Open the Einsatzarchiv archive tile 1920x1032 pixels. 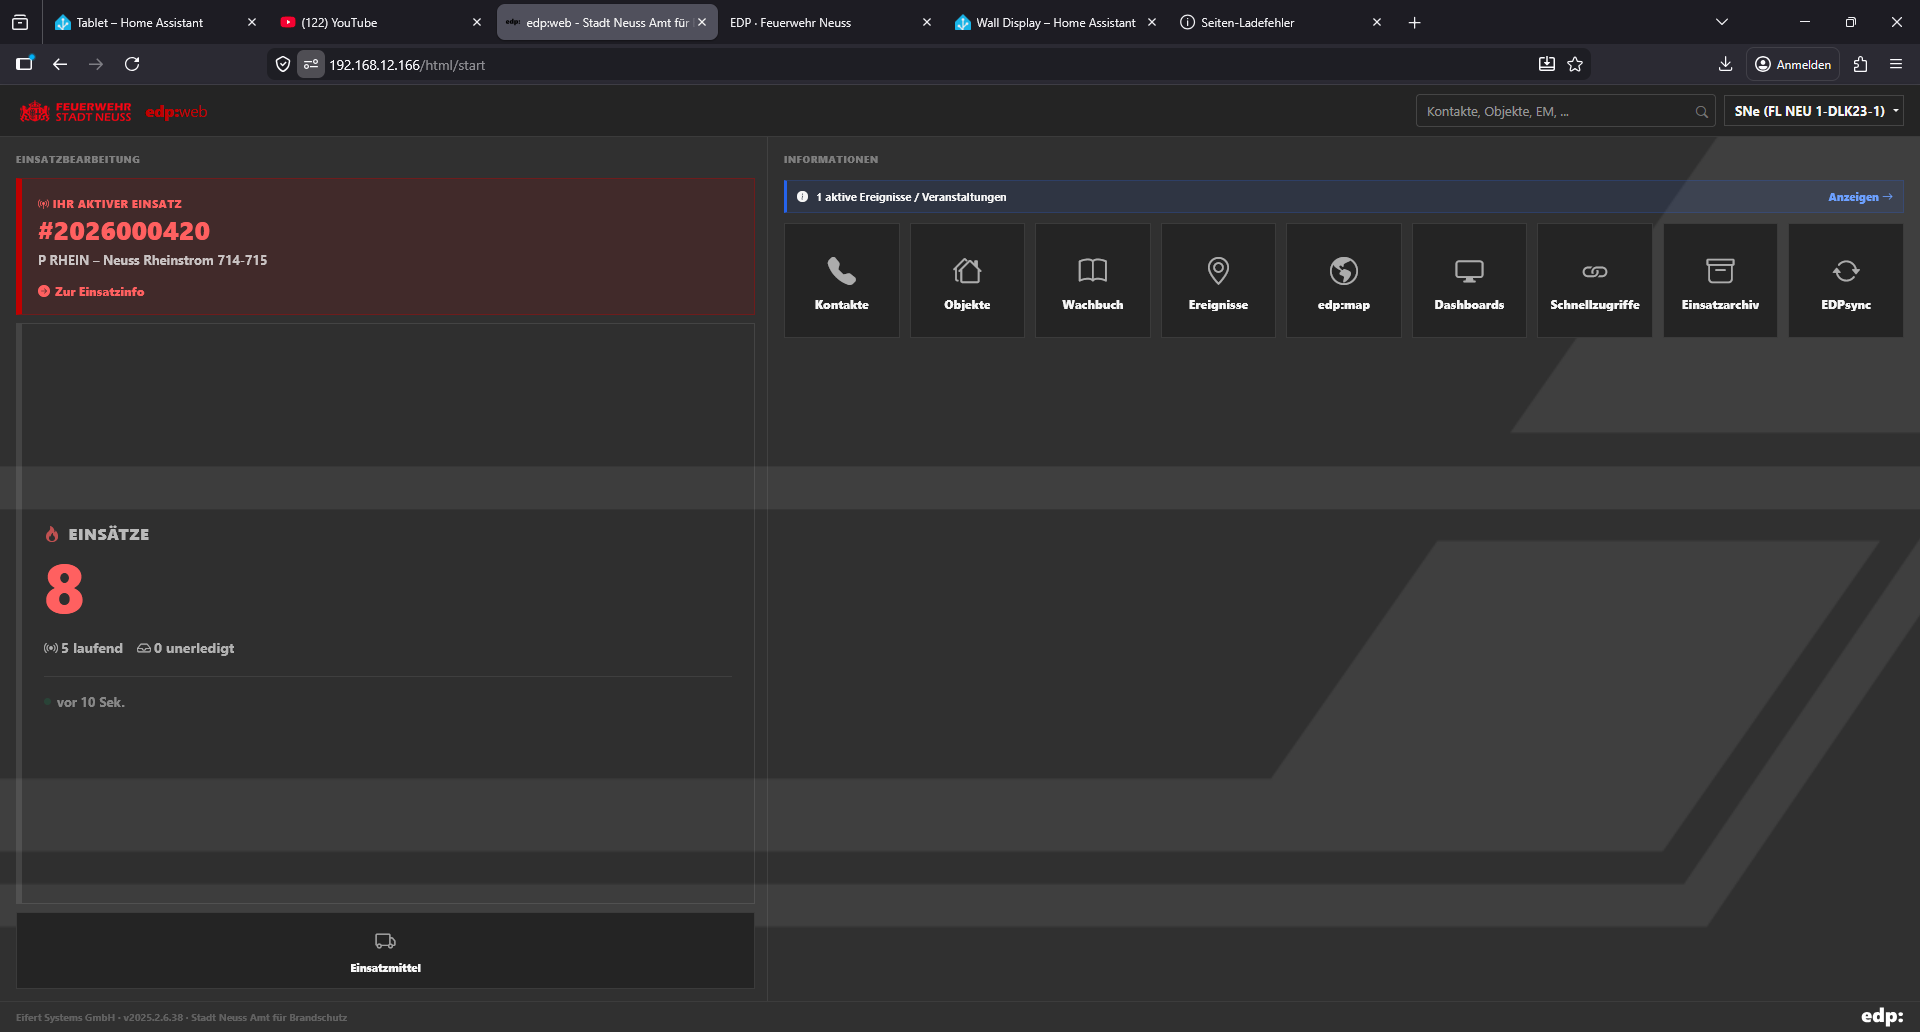pos(1720,281)
